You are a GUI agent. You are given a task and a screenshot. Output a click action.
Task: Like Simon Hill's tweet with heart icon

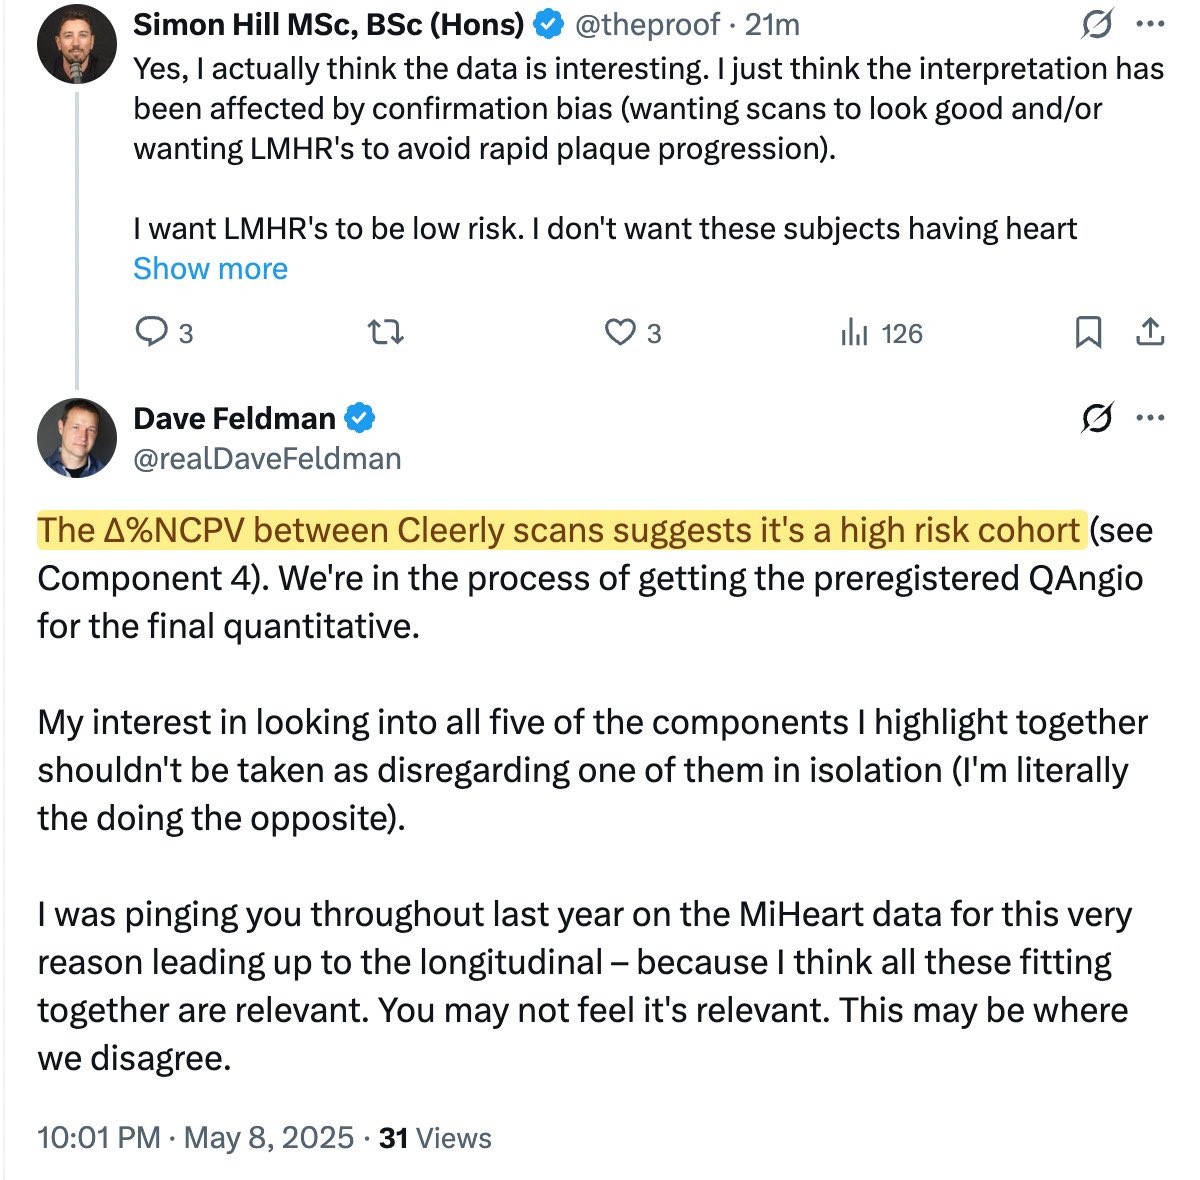tap(621, 332)
